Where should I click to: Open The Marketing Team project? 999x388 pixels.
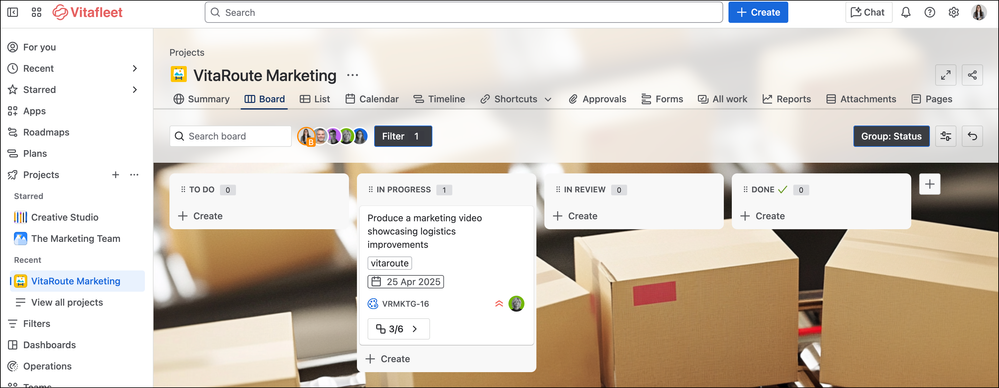76,239
